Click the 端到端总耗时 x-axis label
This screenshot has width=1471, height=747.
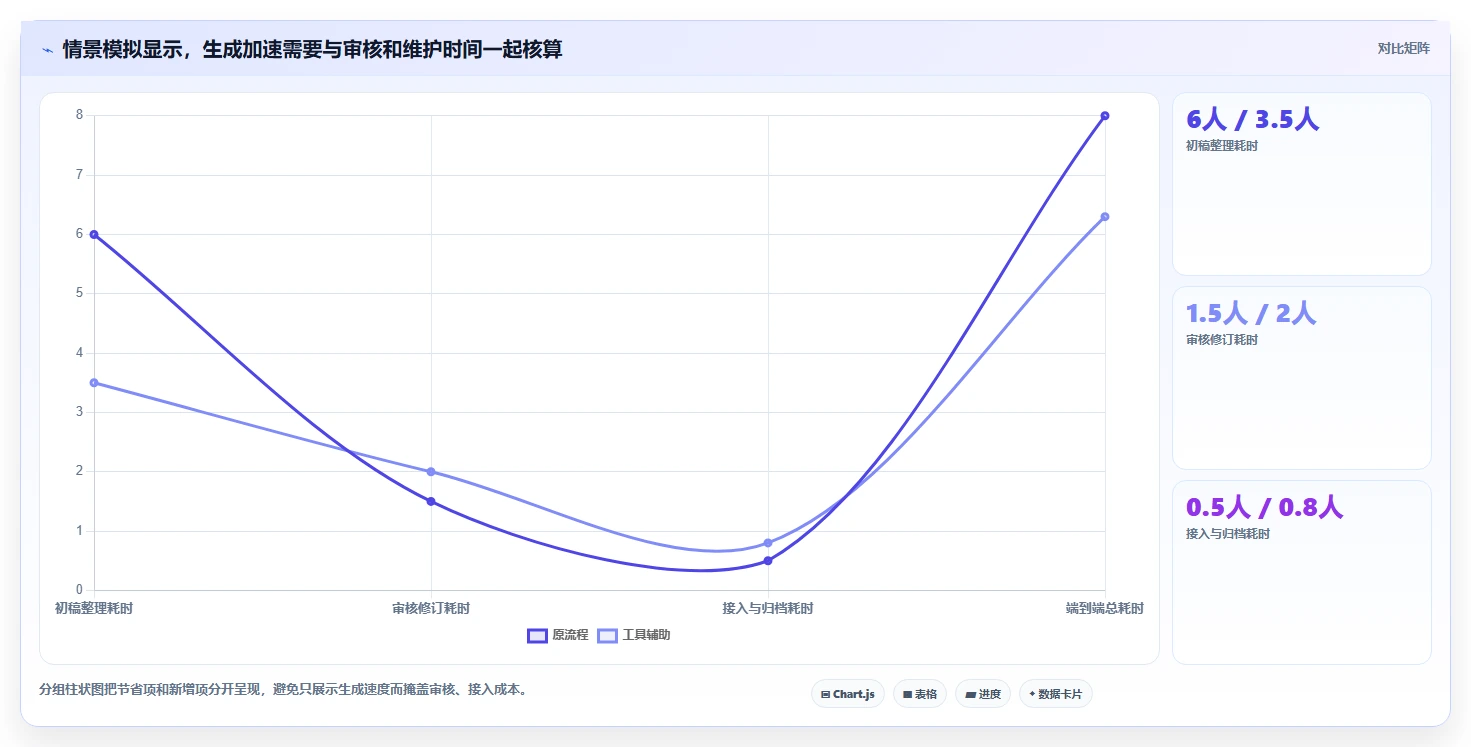tap(1105, 608)
